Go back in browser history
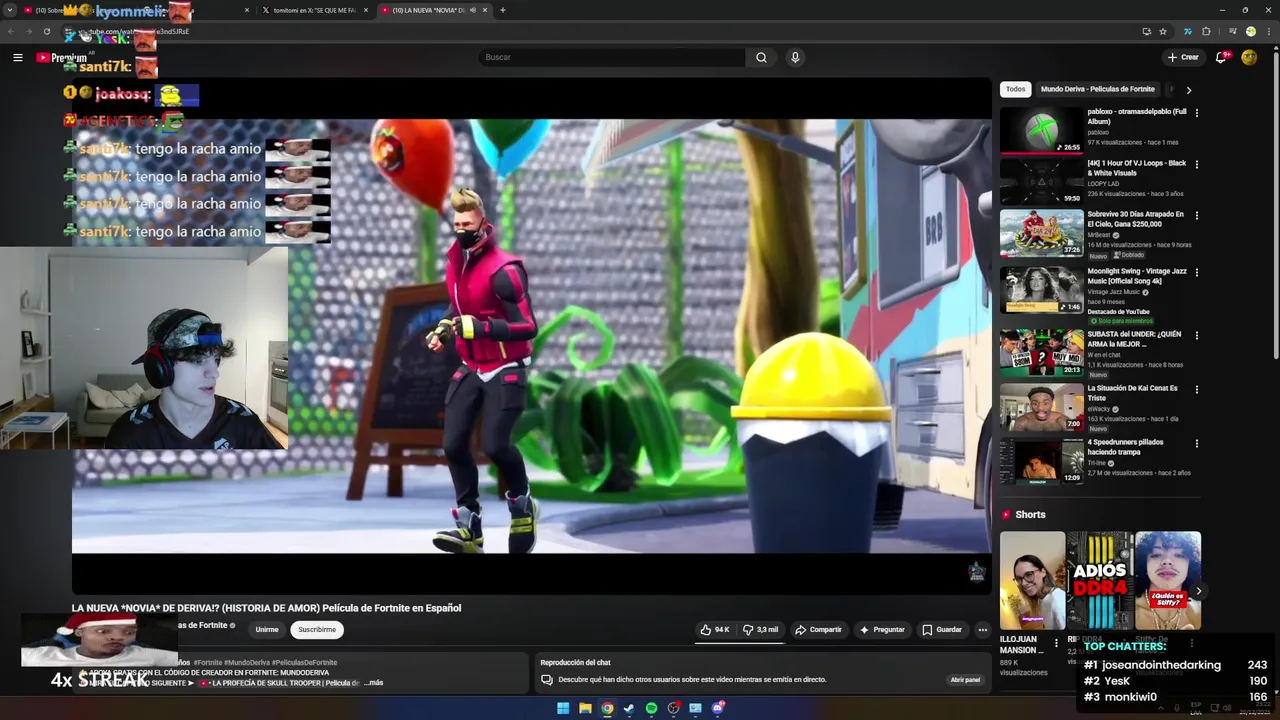 click(11, 31)
